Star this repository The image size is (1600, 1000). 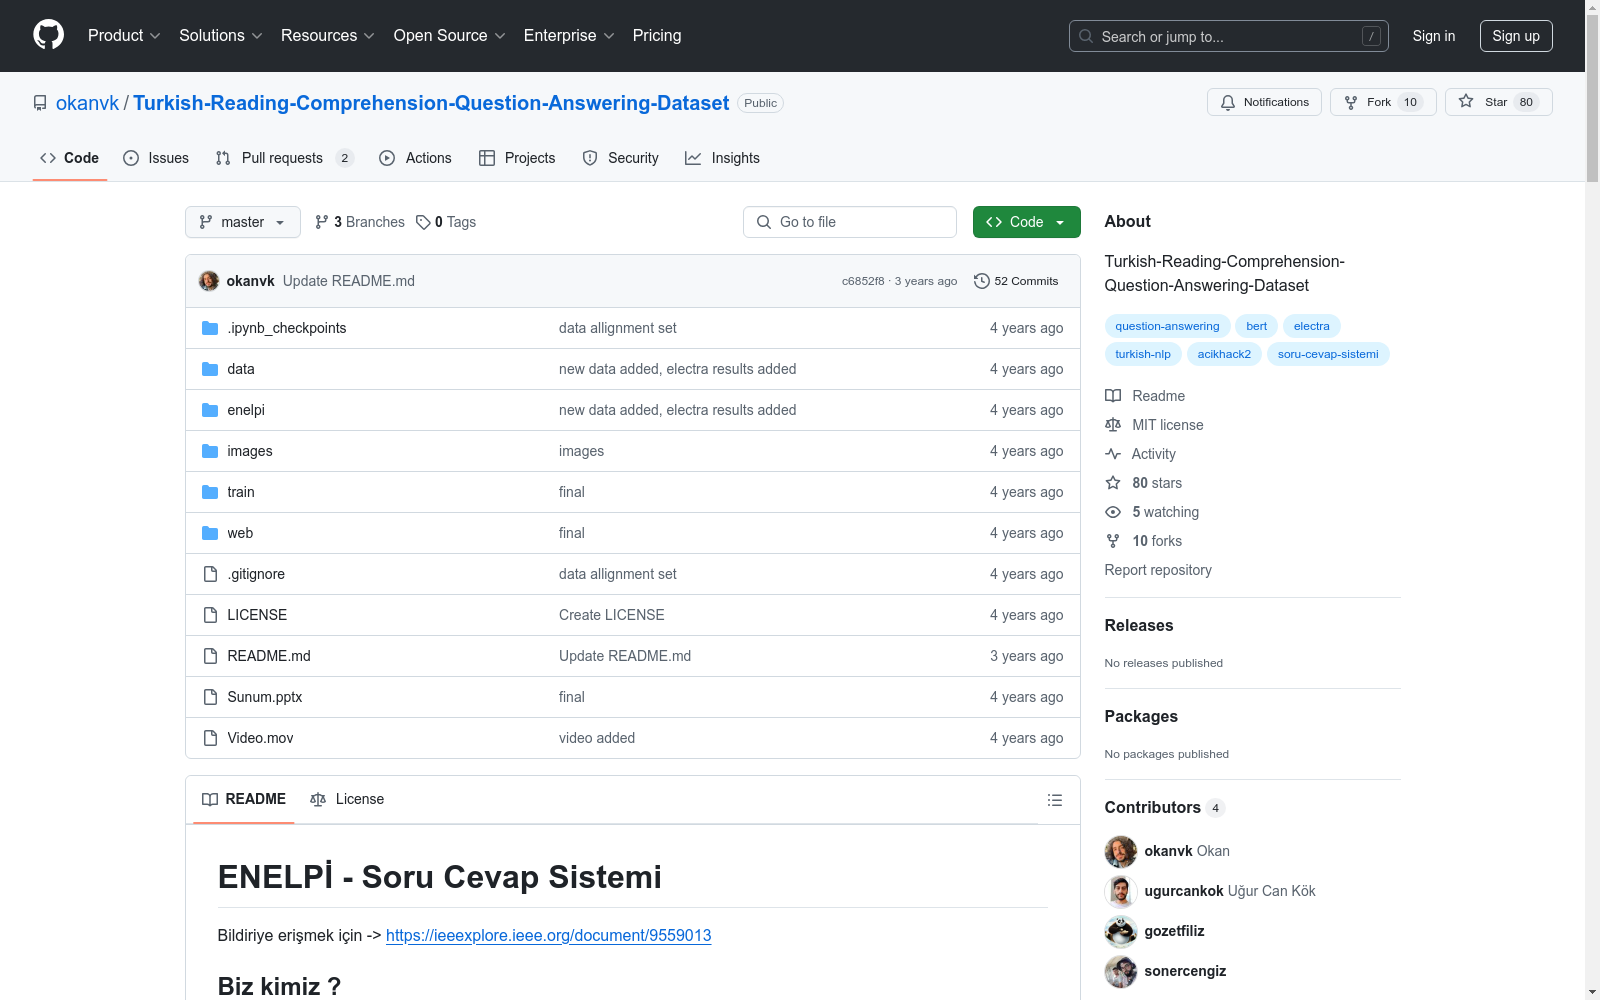(1498, 102)
